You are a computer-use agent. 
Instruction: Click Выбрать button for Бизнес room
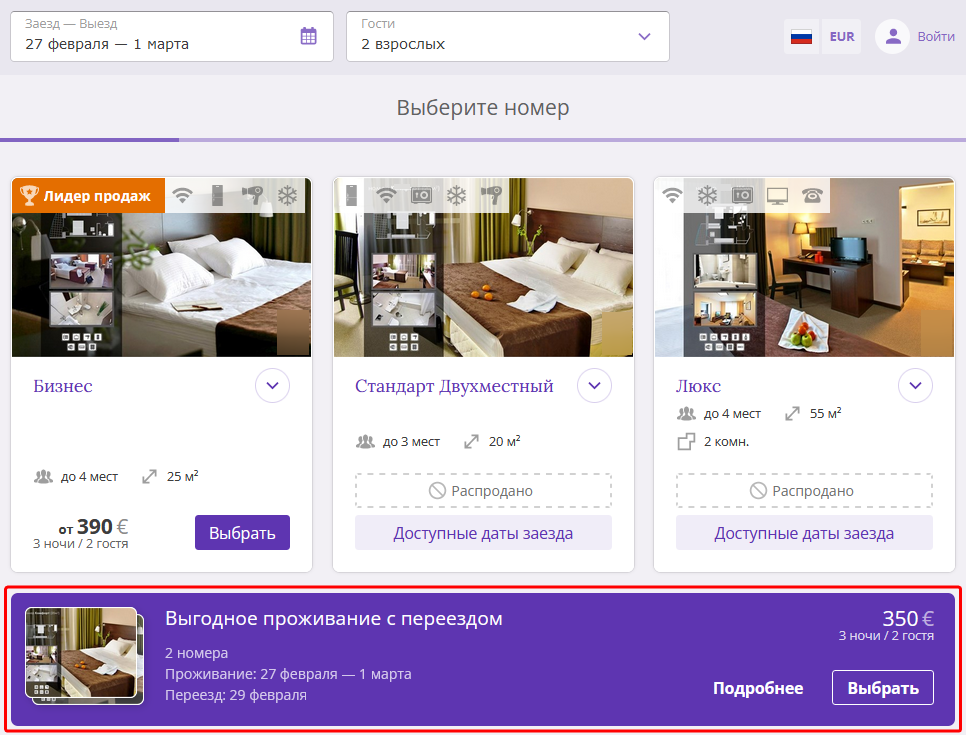(242, 532)
